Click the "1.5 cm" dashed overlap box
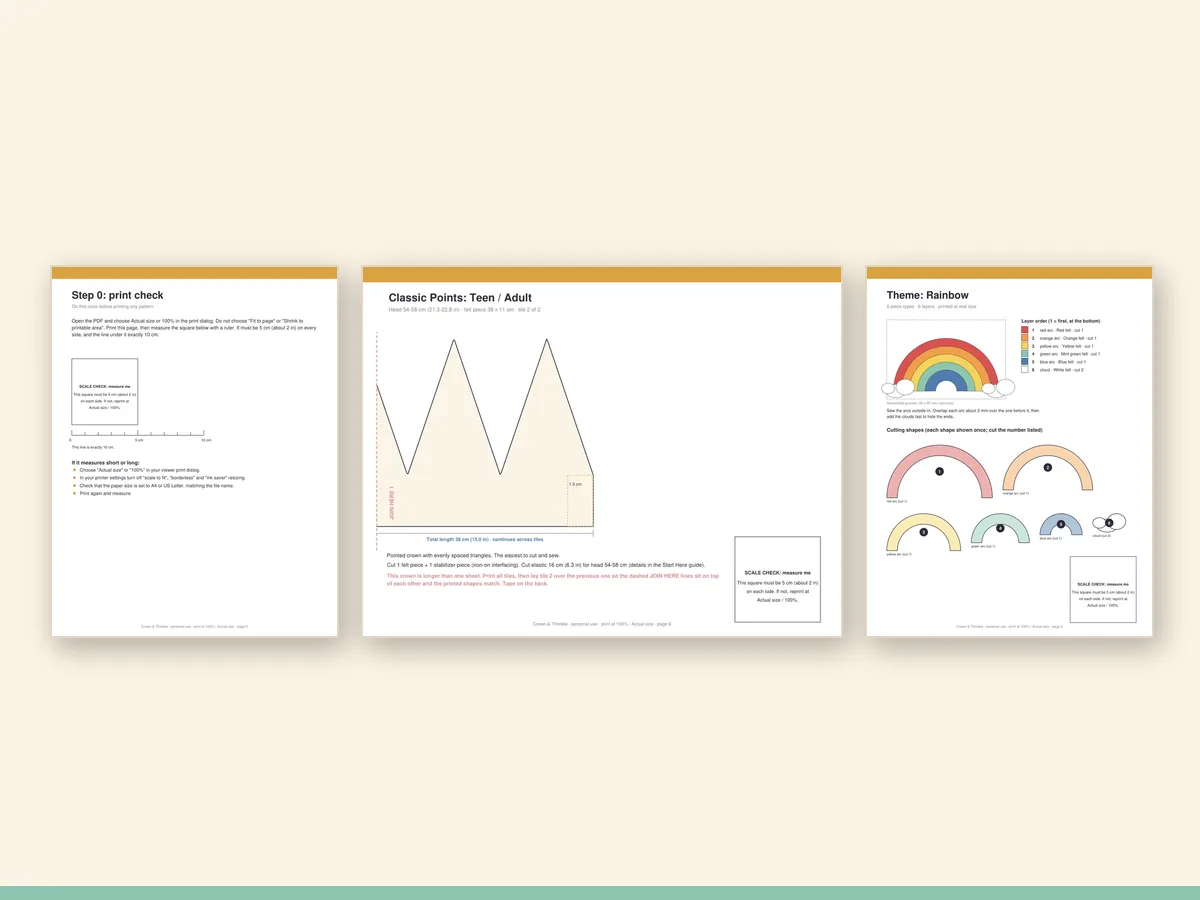The height and width of the screenshot is (900, 1200). point(579,499)
